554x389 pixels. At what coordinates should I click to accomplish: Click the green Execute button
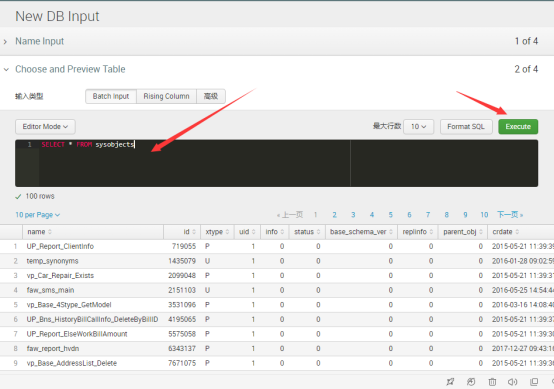518,126
